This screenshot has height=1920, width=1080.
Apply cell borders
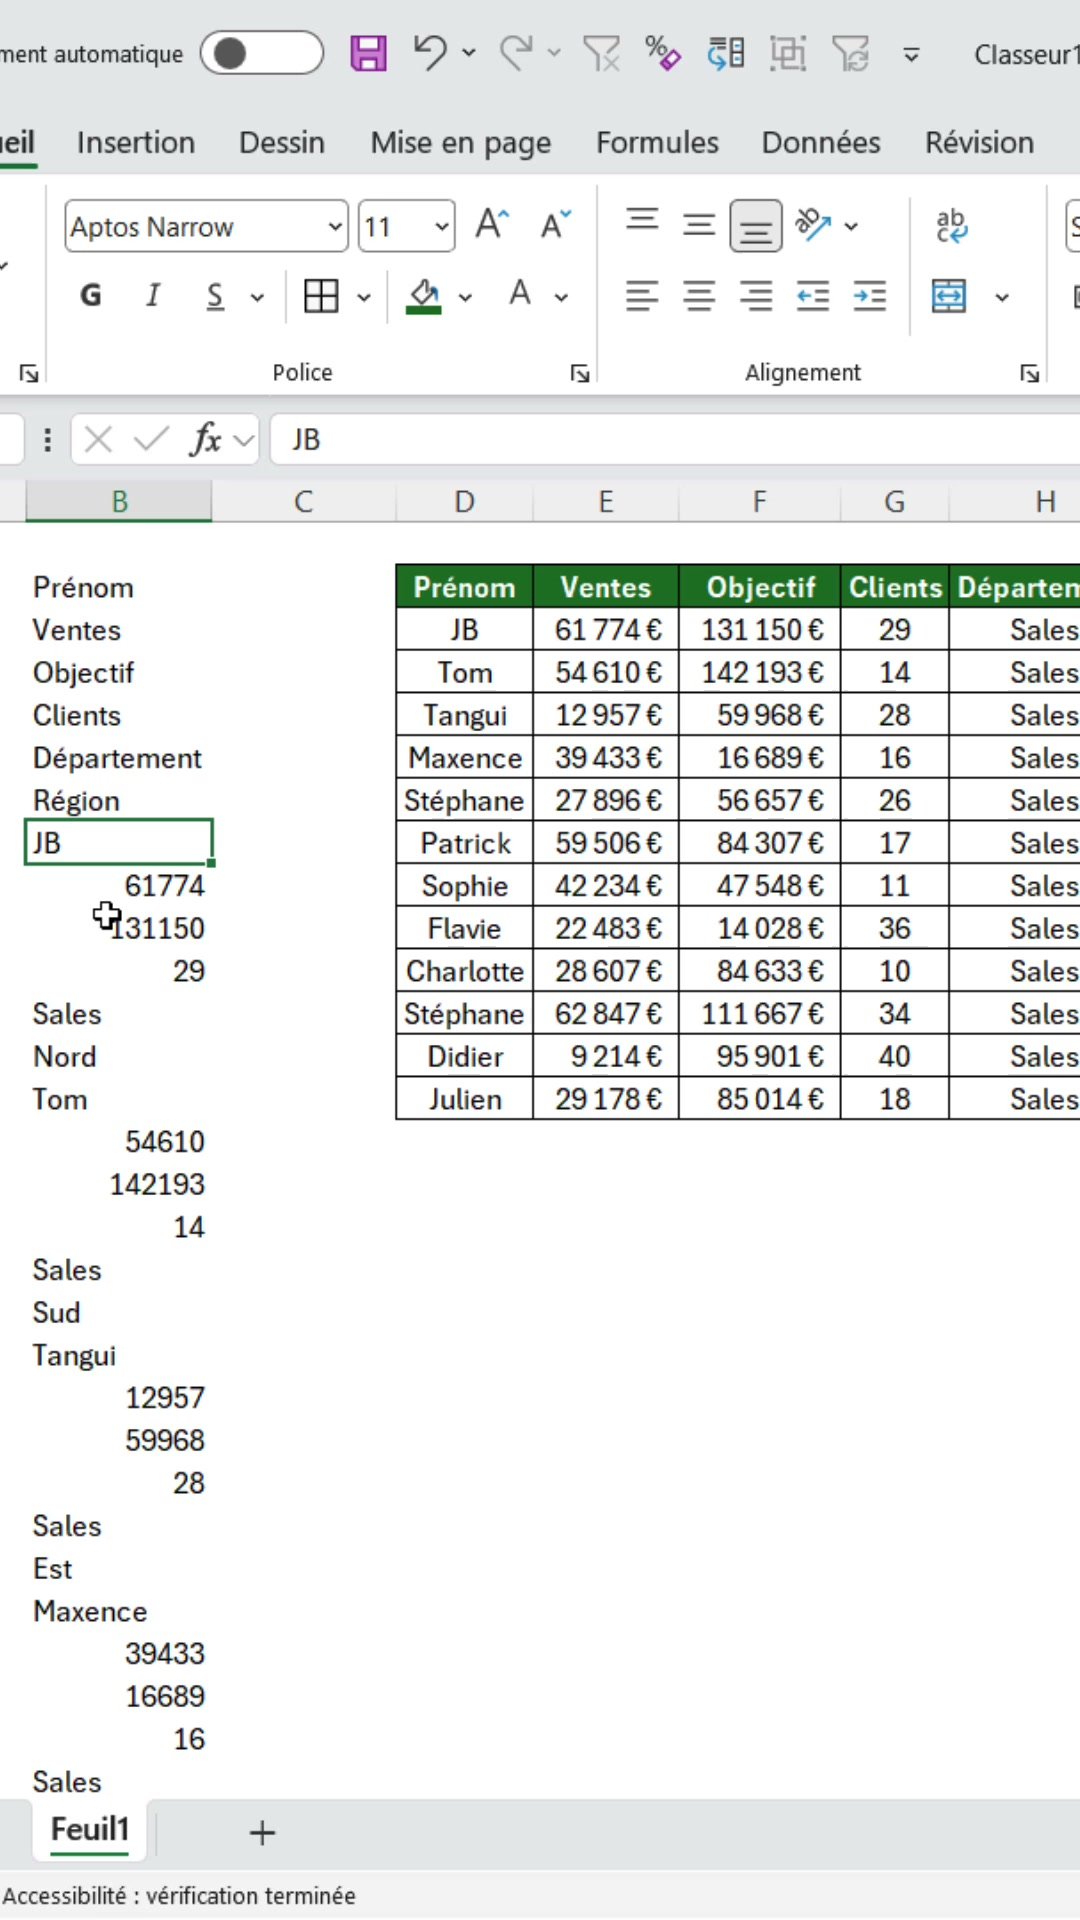(x=321, y=295)
